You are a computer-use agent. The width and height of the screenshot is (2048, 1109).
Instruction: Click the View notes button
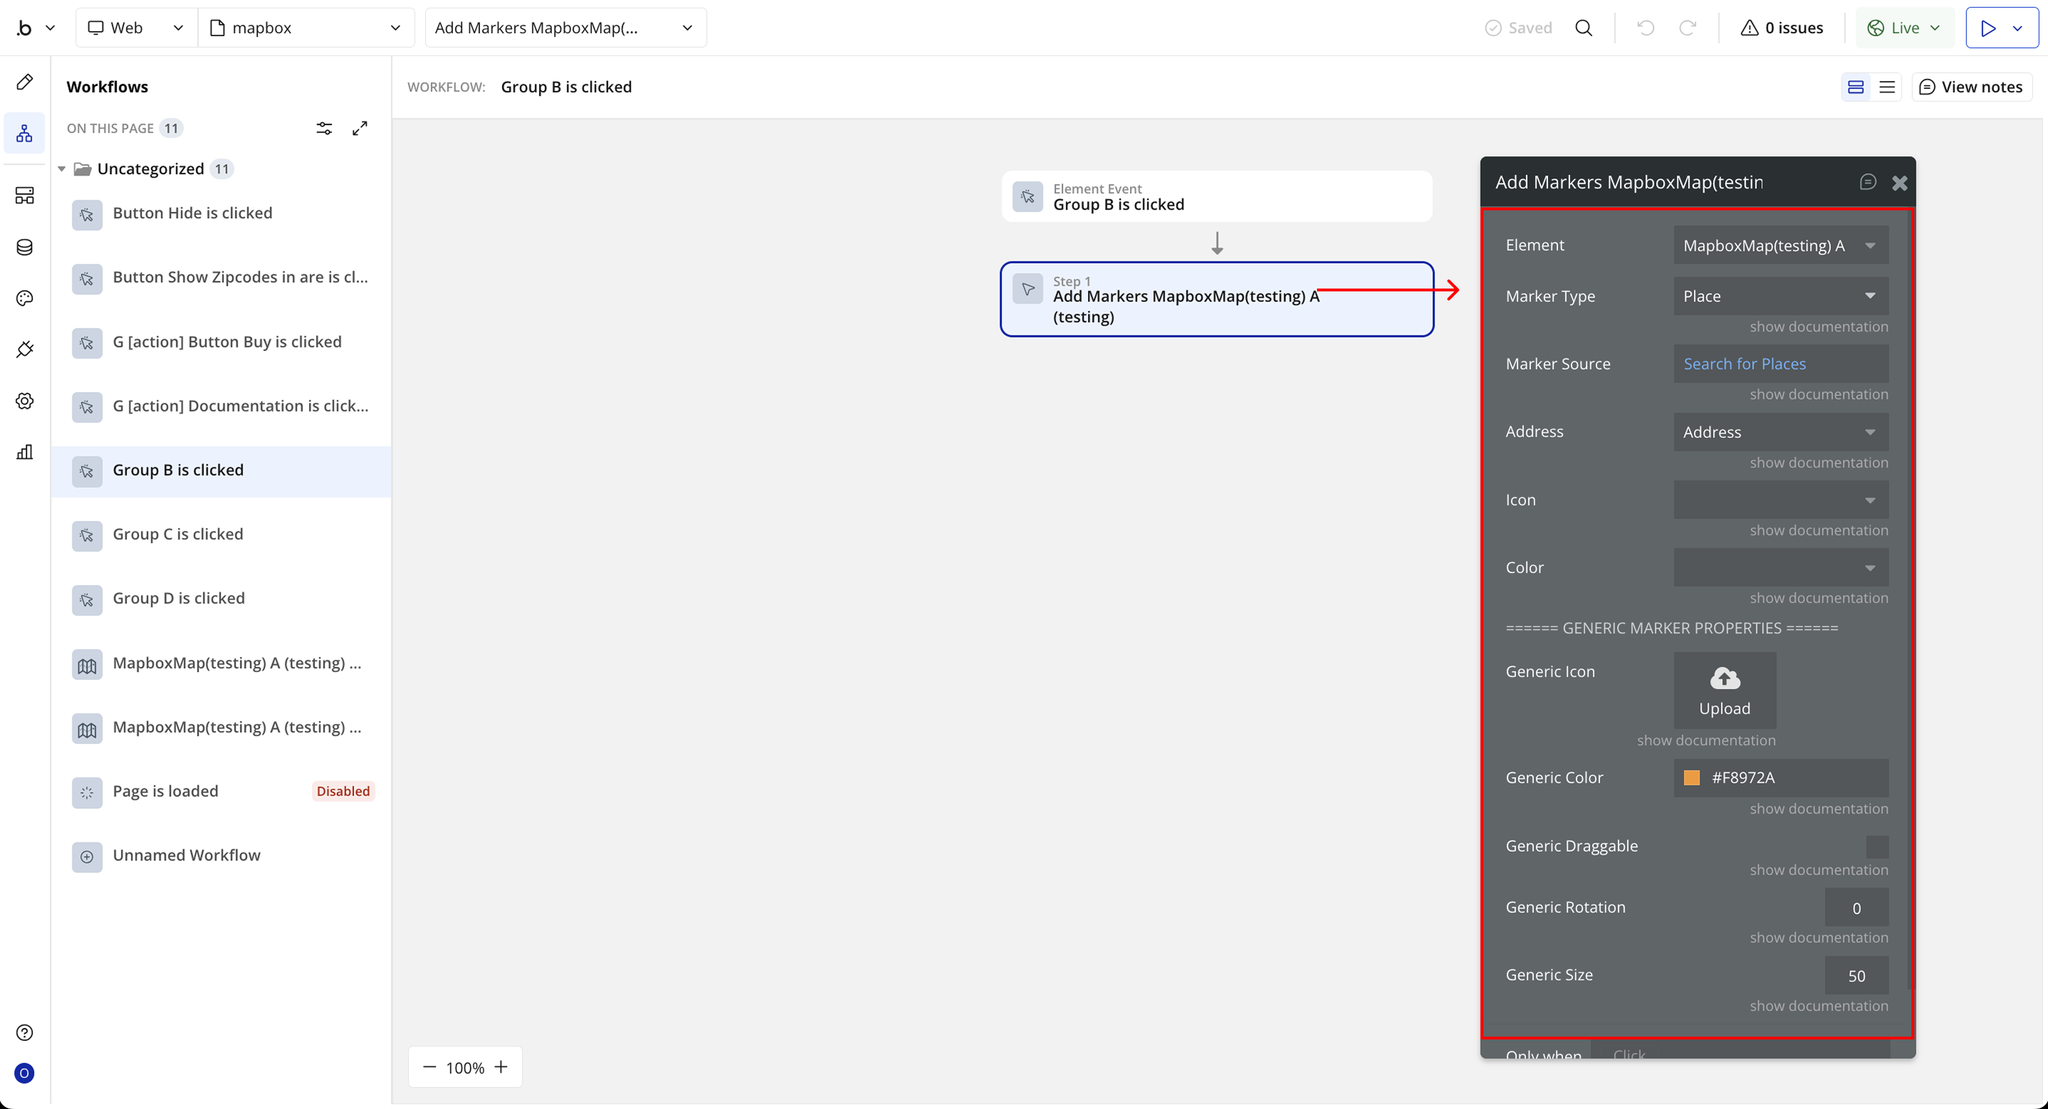1971,87
